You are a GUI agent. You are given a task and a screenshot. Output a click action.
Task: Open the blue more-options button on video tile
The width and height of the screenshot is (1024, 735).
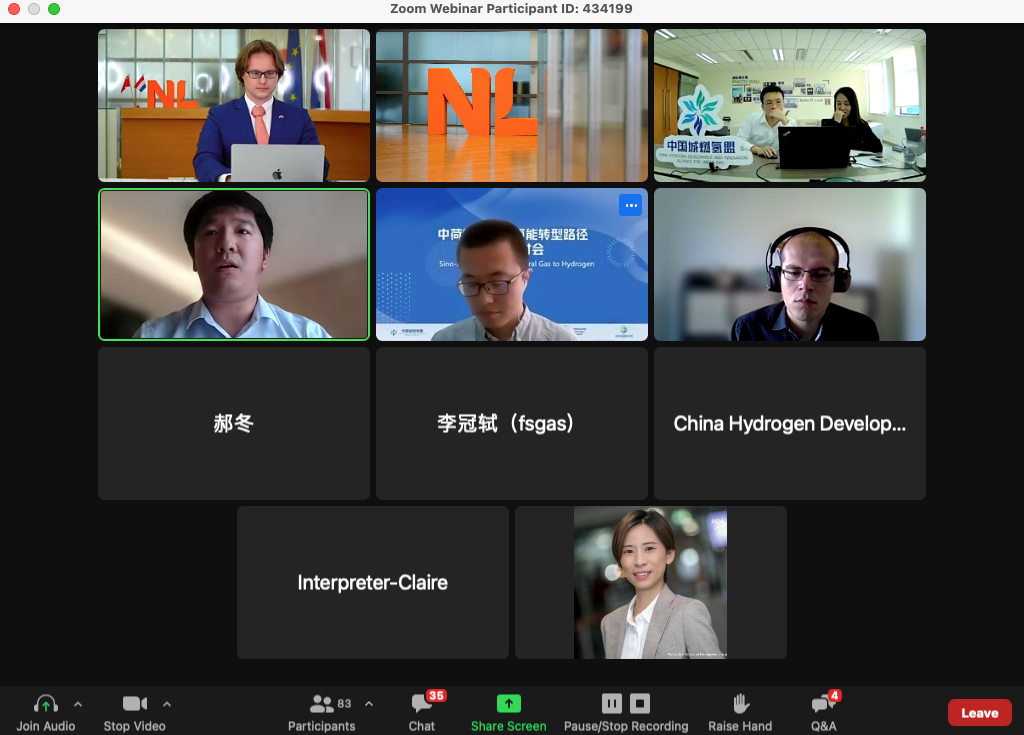tap(630, 205)
